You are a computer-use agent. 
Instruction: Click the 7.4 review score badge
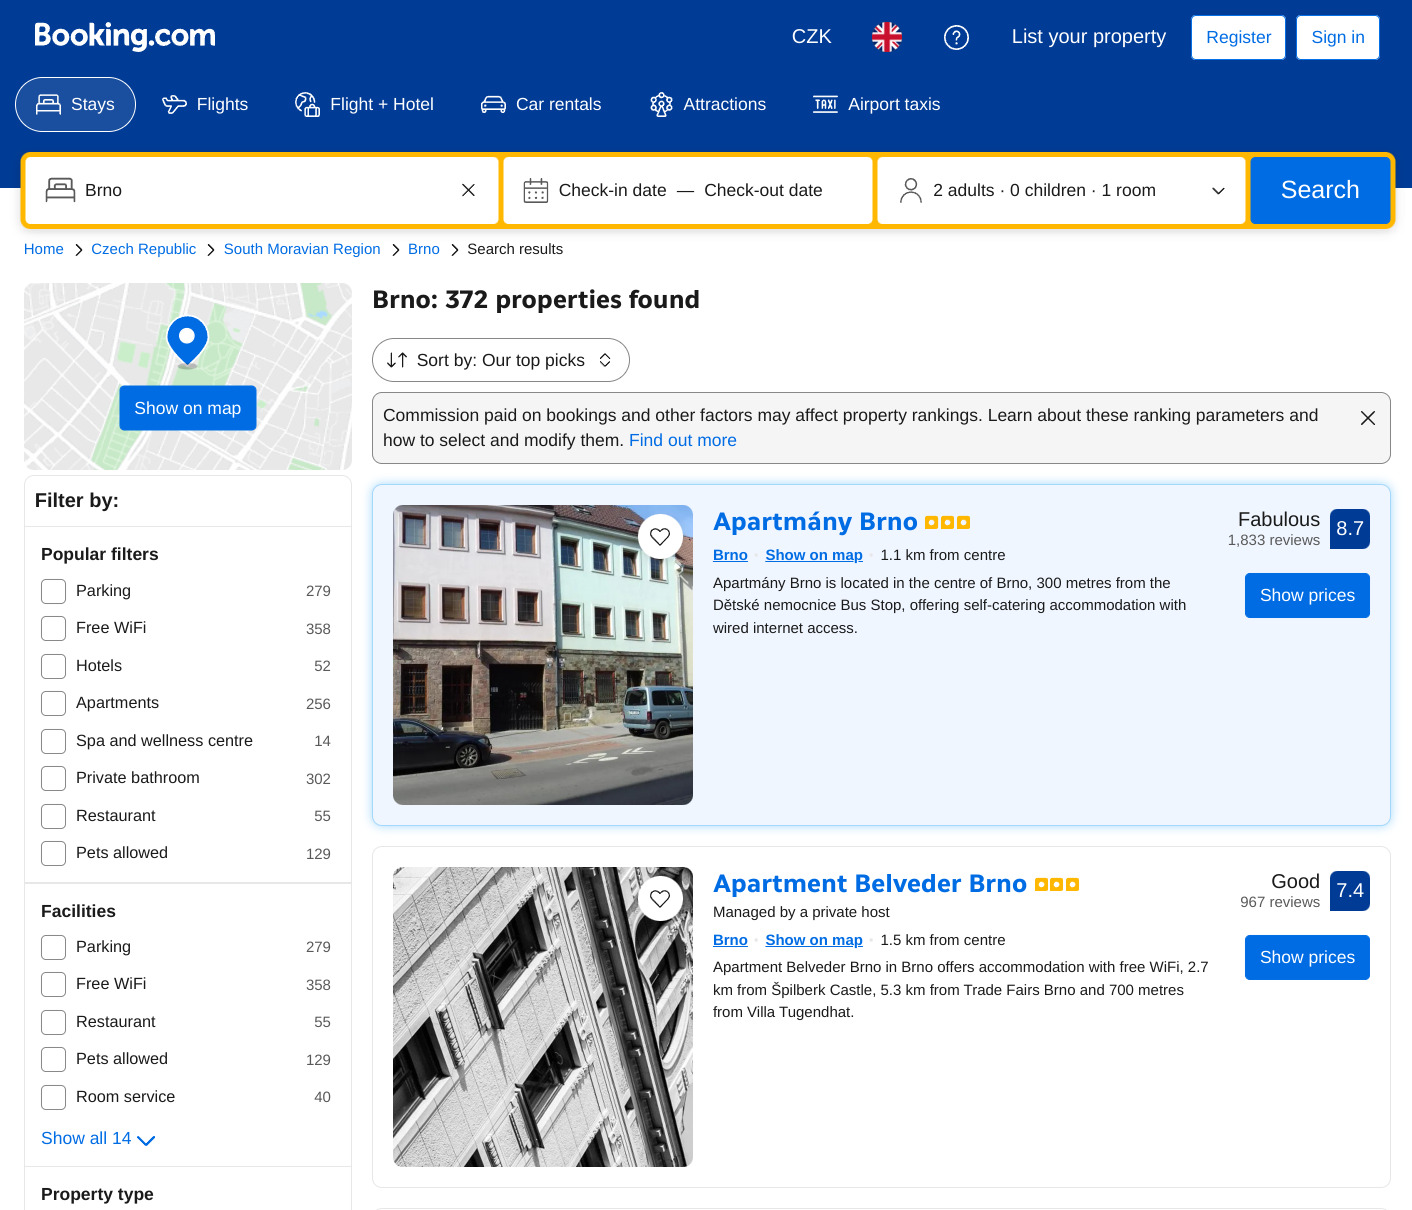tap(1350, 891)
